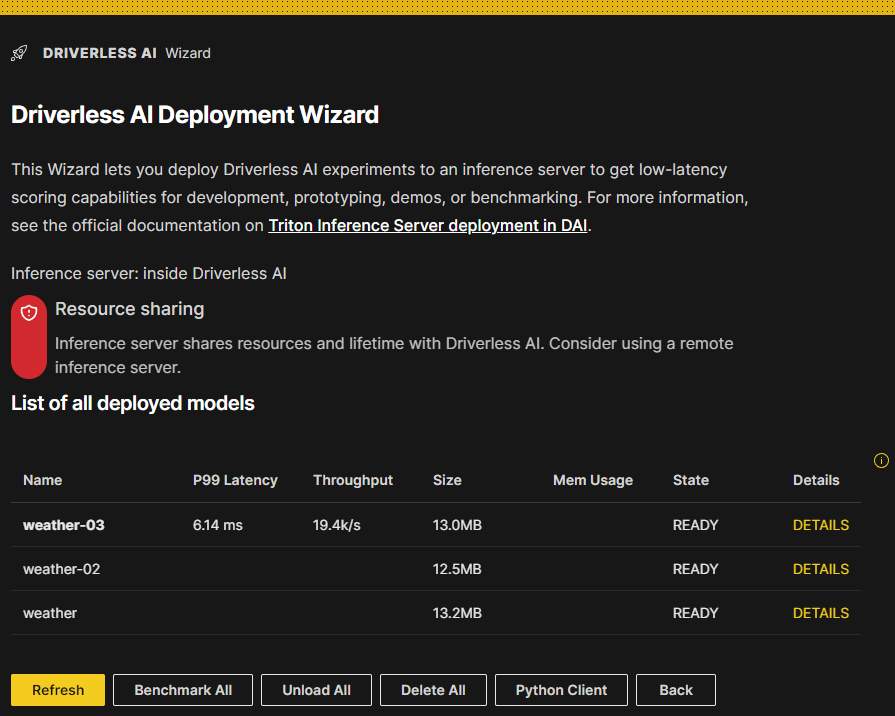The image size is (895, 716).
Task: Click the Back button
Action: pos(675,689)
